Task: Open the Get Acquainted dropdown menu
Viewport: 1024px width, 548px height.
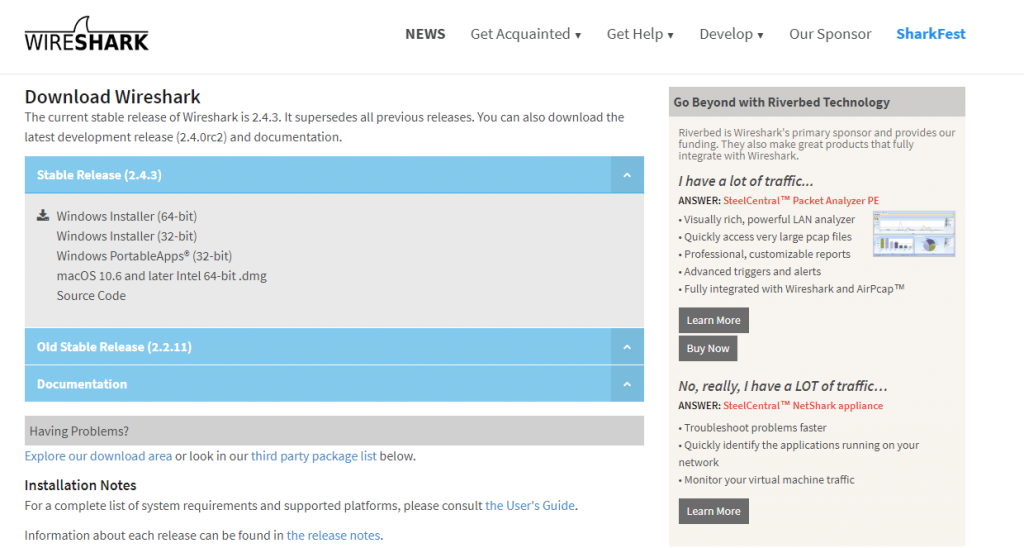Action: pos(526,34)
